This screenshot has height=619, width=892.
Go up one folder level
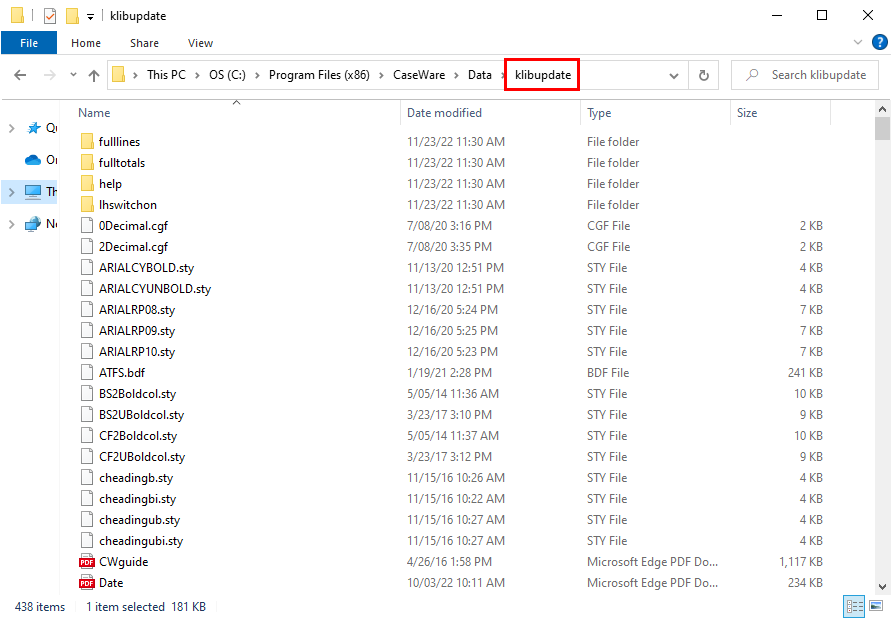click(x=94, y=75)
